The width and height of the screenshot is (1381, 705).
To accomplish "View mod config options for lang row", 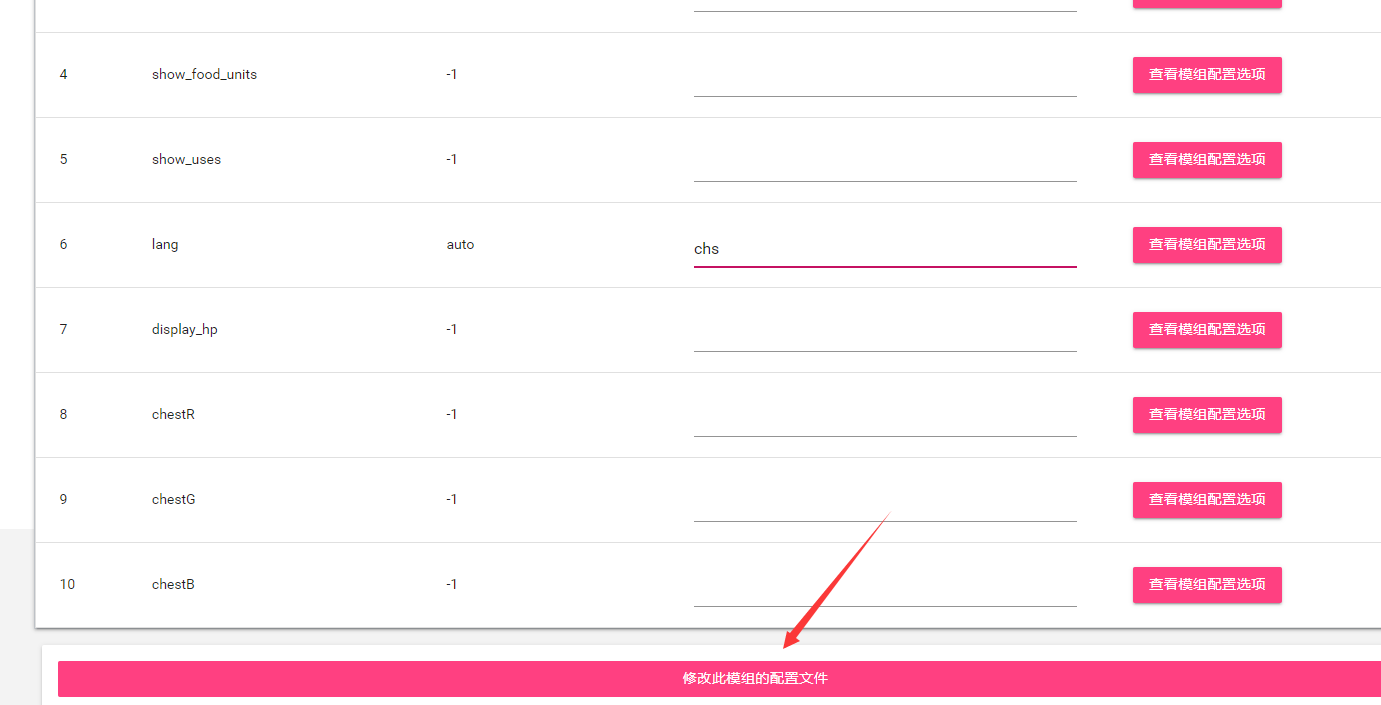I will pos(1207,244).
